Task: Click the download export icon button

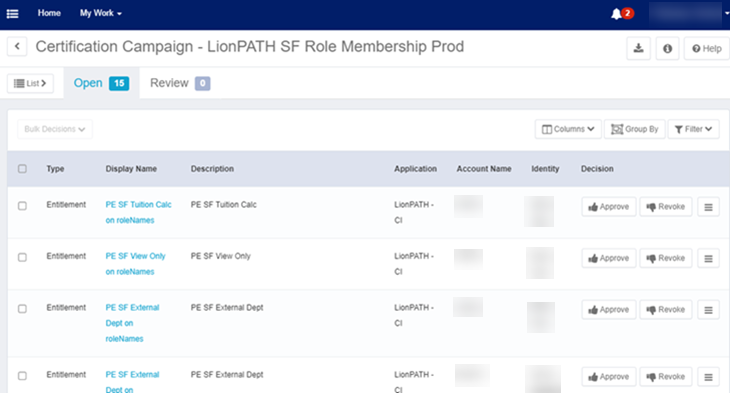Action: [x=639, y=48]
